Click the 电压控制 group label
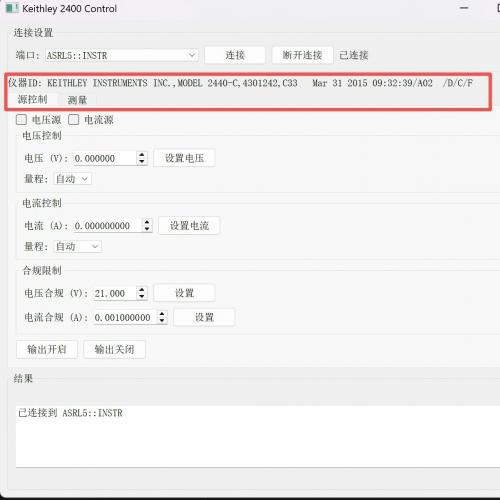 (42, 136)
